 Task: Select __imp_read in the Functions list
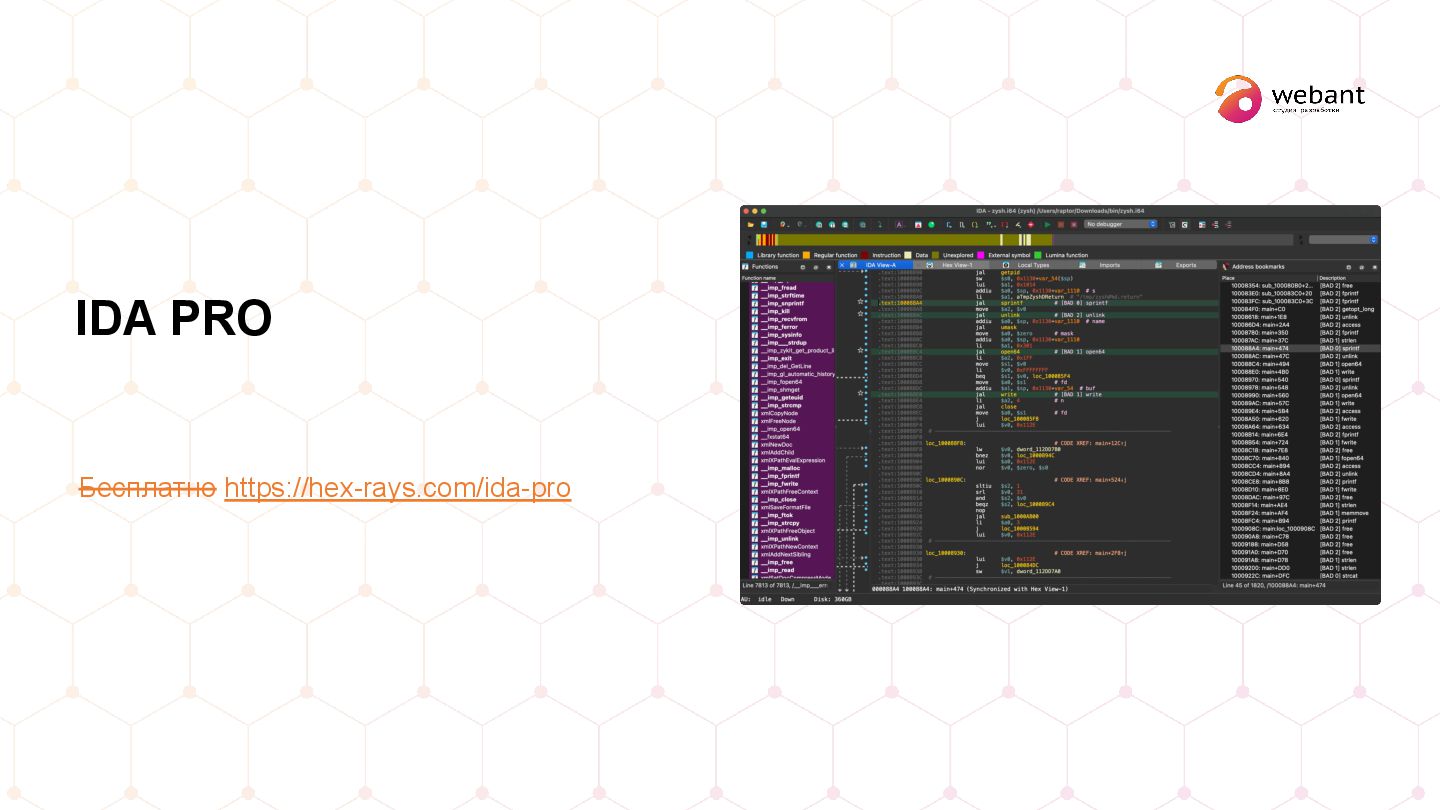(x=792, y=570)
